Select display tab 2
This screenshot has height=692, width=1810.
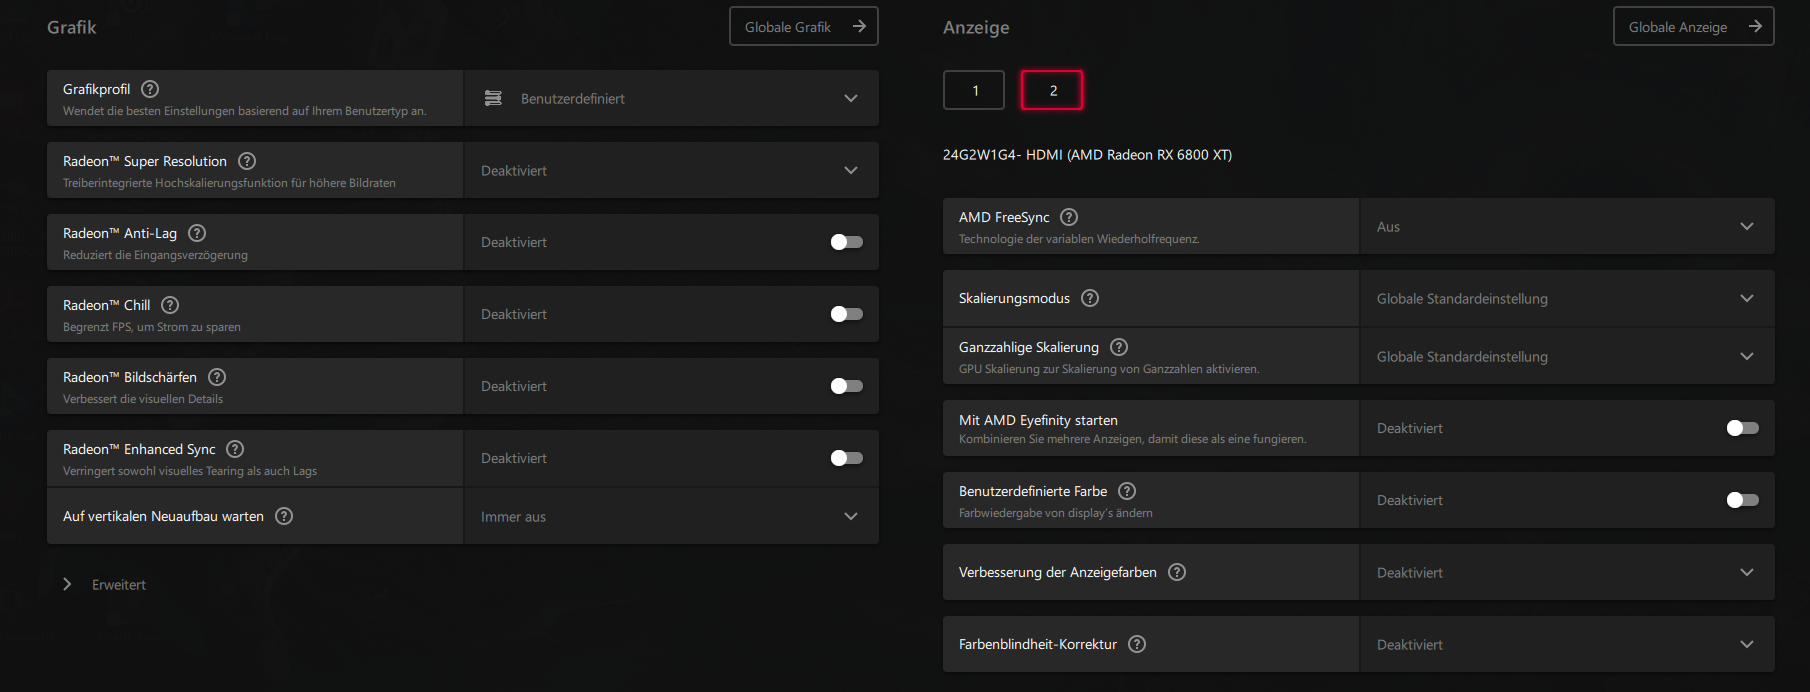[1052, 90]
